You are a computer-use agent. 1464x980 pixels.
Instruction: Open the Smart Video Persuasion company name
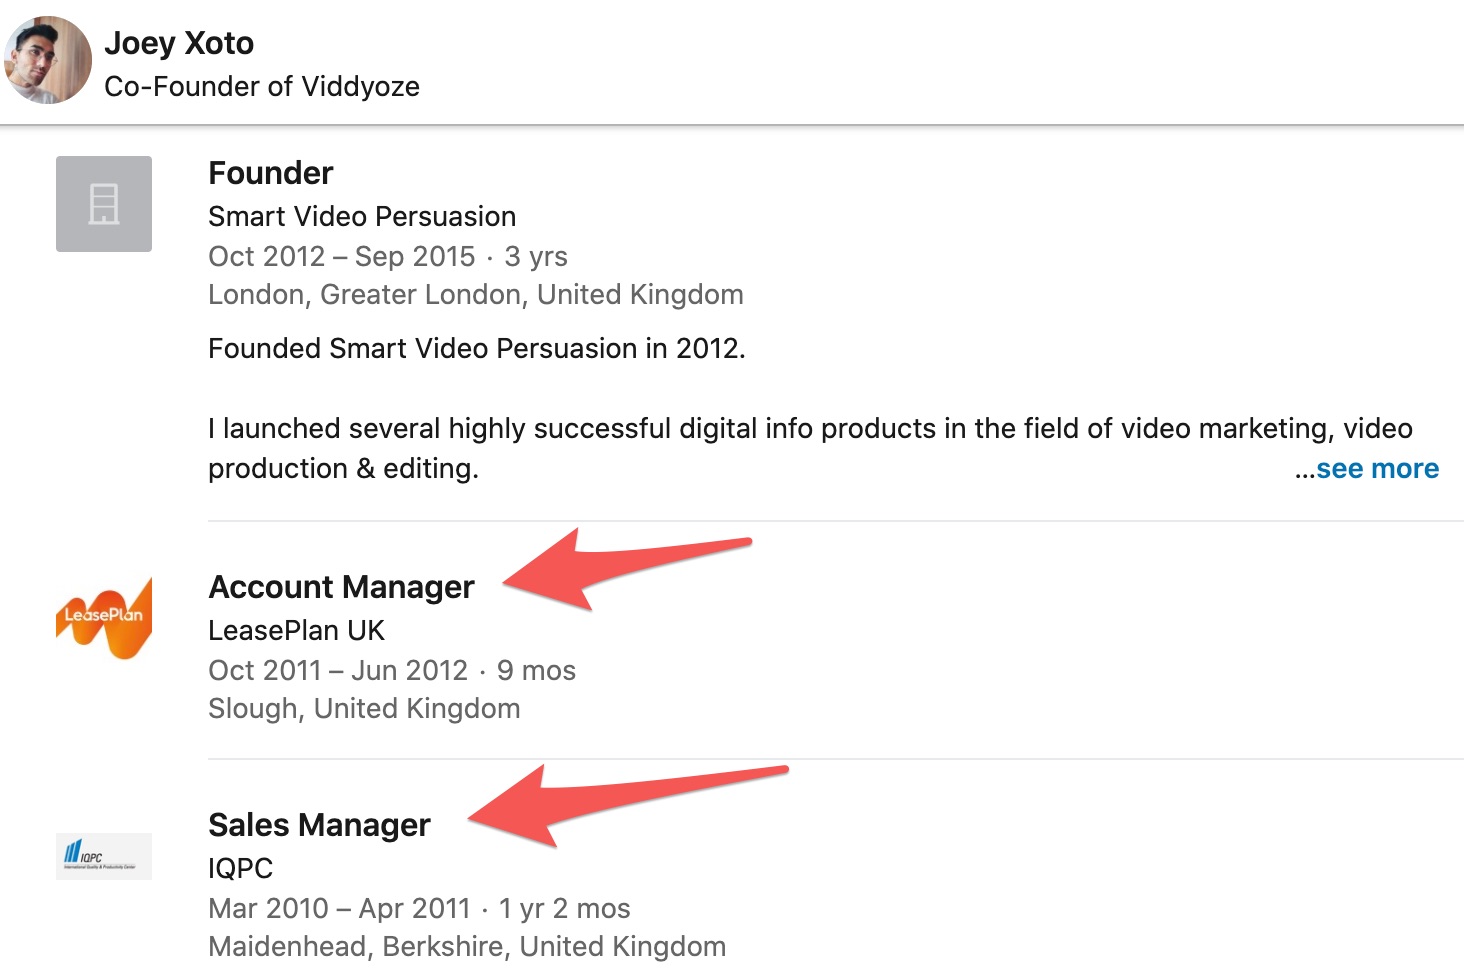(x=362, y=217)
